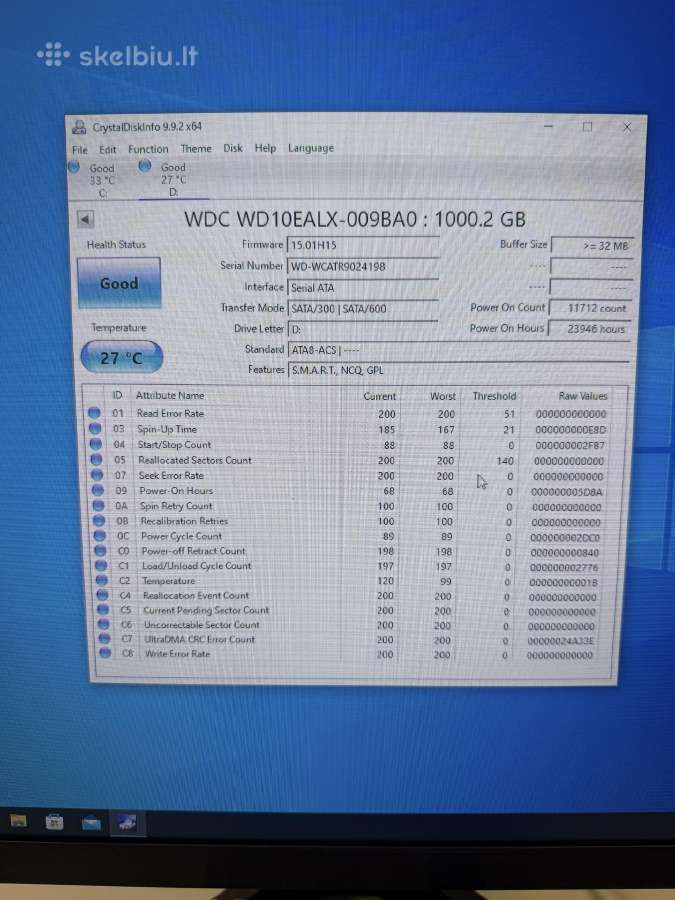
Task: Click the Current column header
Action: 379,396
